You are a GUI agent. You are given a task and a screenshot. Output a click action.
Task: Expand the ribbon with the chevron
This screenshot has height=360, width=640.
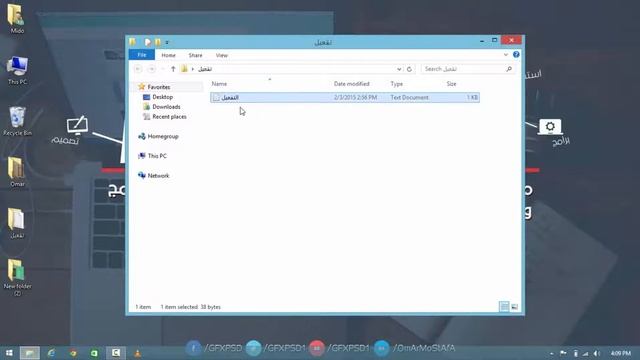click(x=506, y=55)
